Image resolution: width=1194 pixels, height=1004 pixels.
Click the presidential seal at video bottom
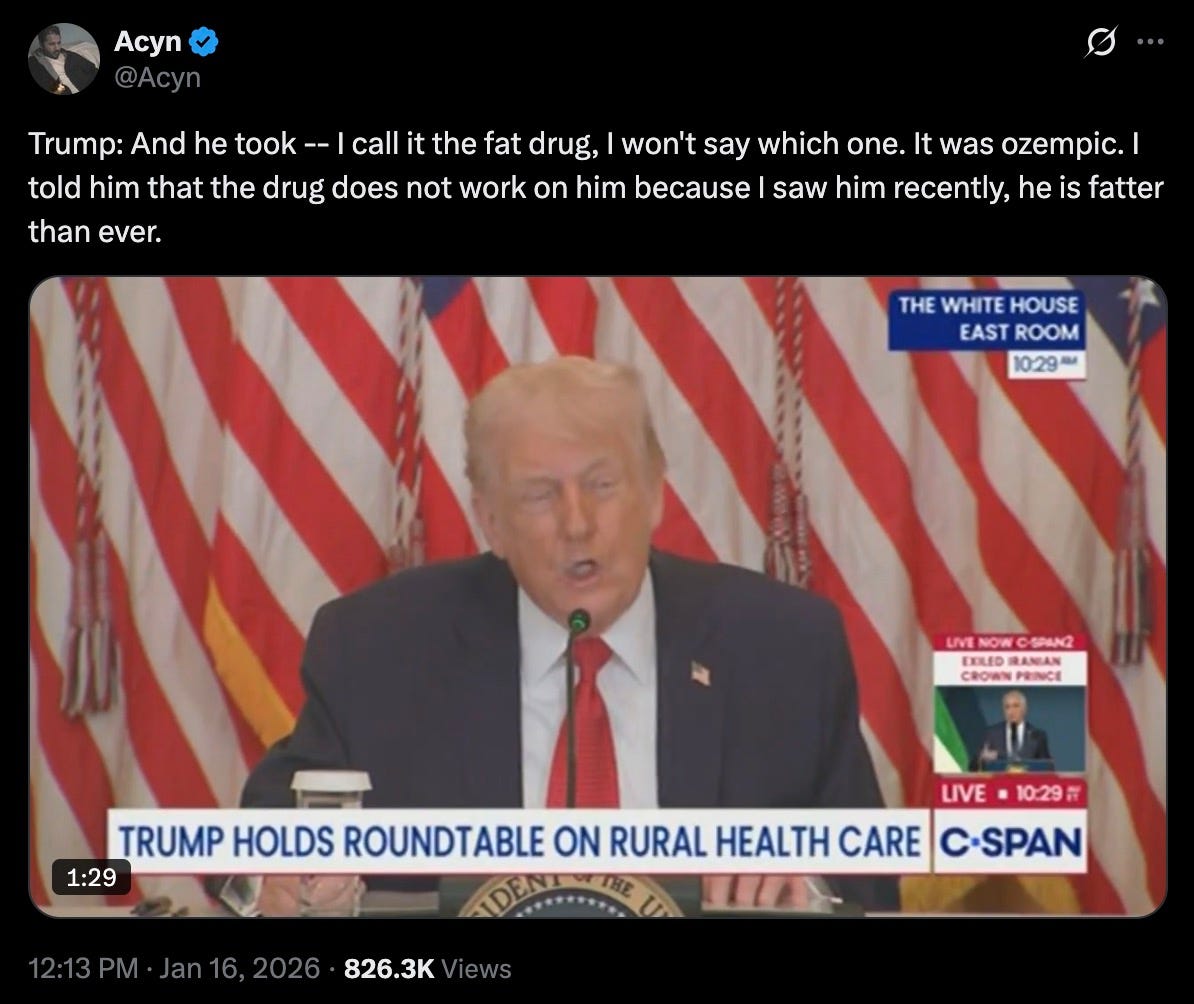click(x=570, y=897)
